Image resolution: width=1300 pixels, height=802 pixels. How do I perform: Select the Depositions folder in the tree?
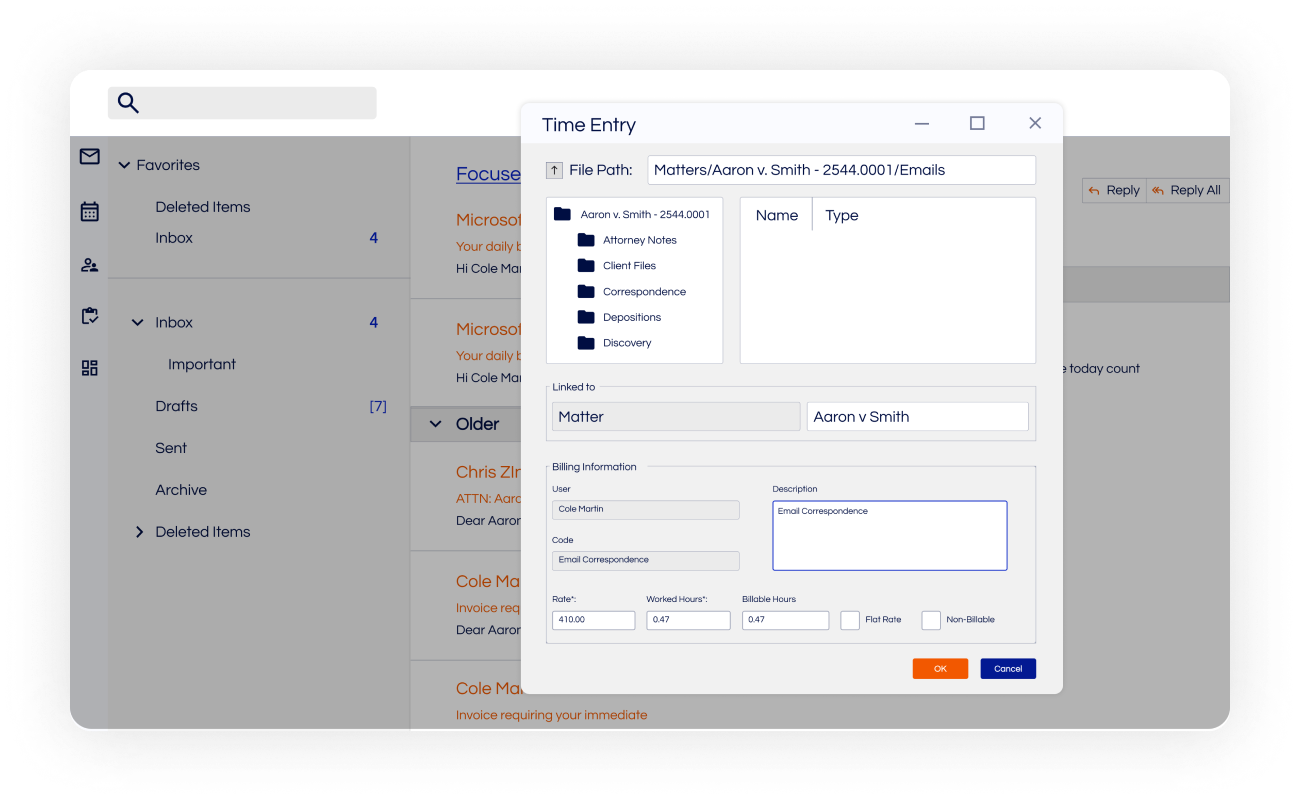[x=631, y=317]
